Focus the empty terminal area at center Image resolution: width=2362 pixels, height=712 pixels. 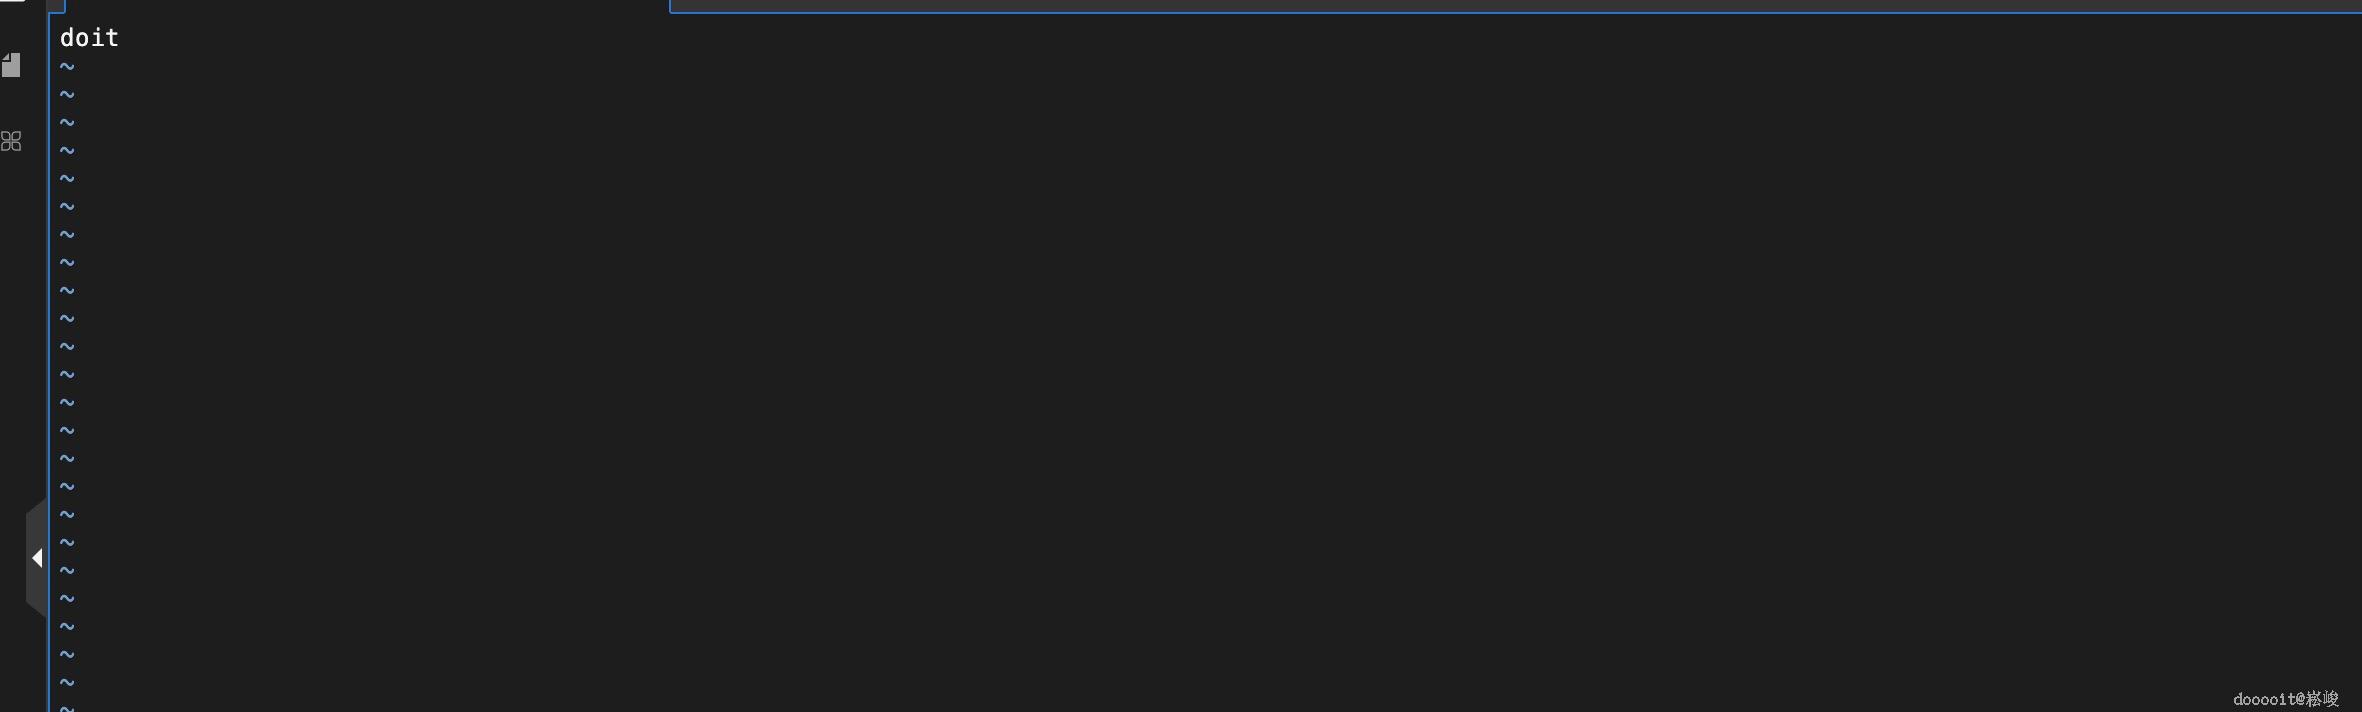(x=1200, y=360)
